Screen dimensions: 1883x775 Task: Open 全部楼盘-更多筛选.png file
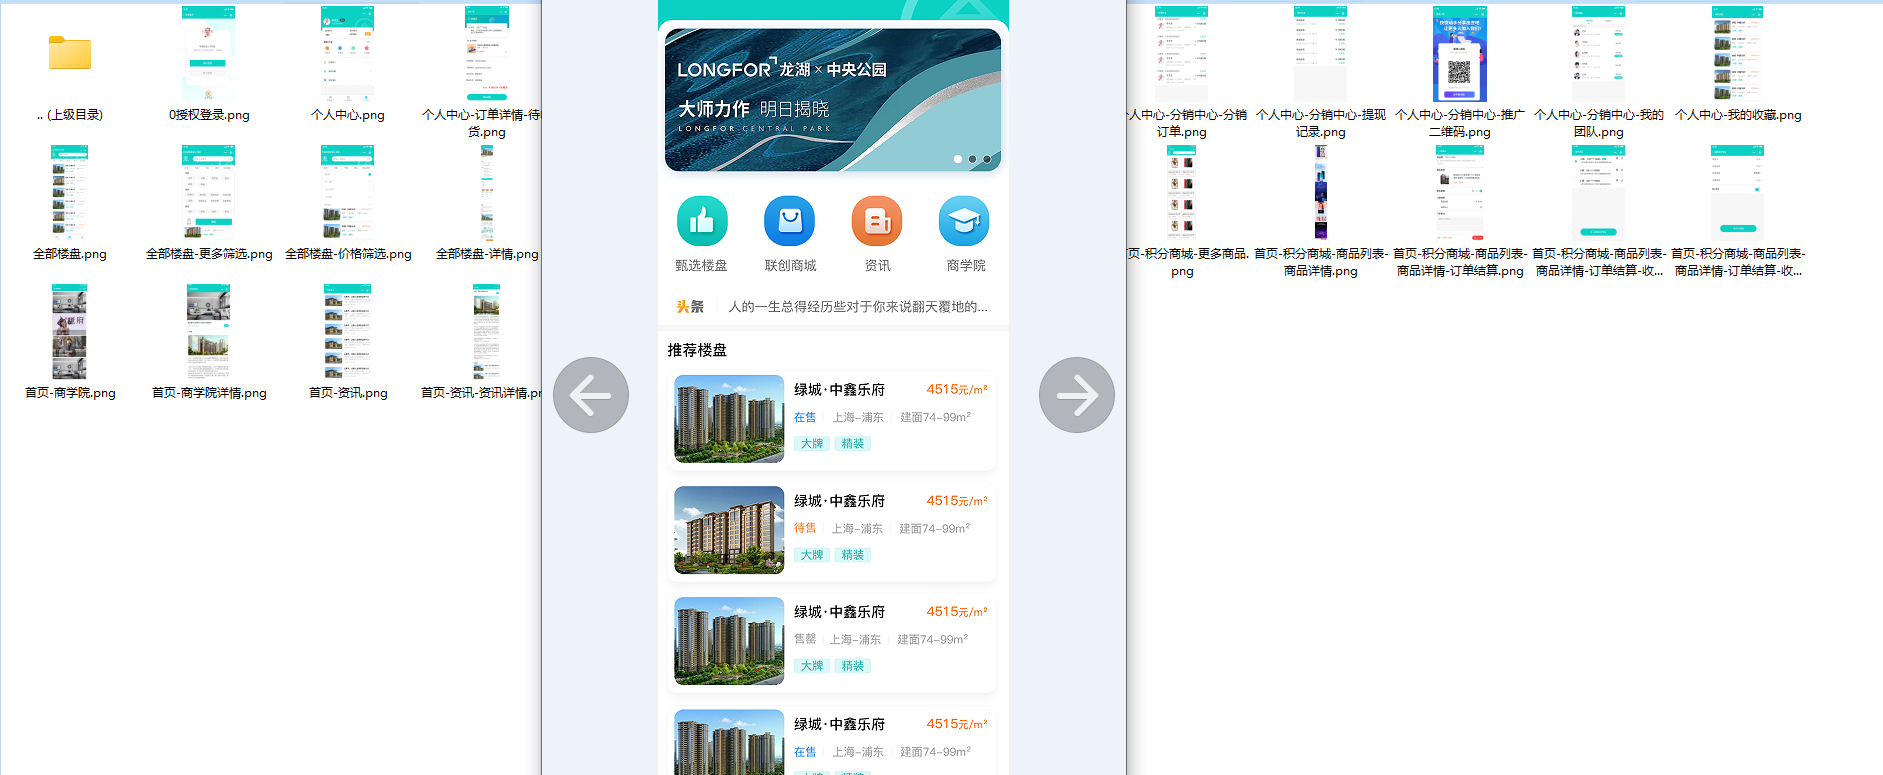(209, 192)
